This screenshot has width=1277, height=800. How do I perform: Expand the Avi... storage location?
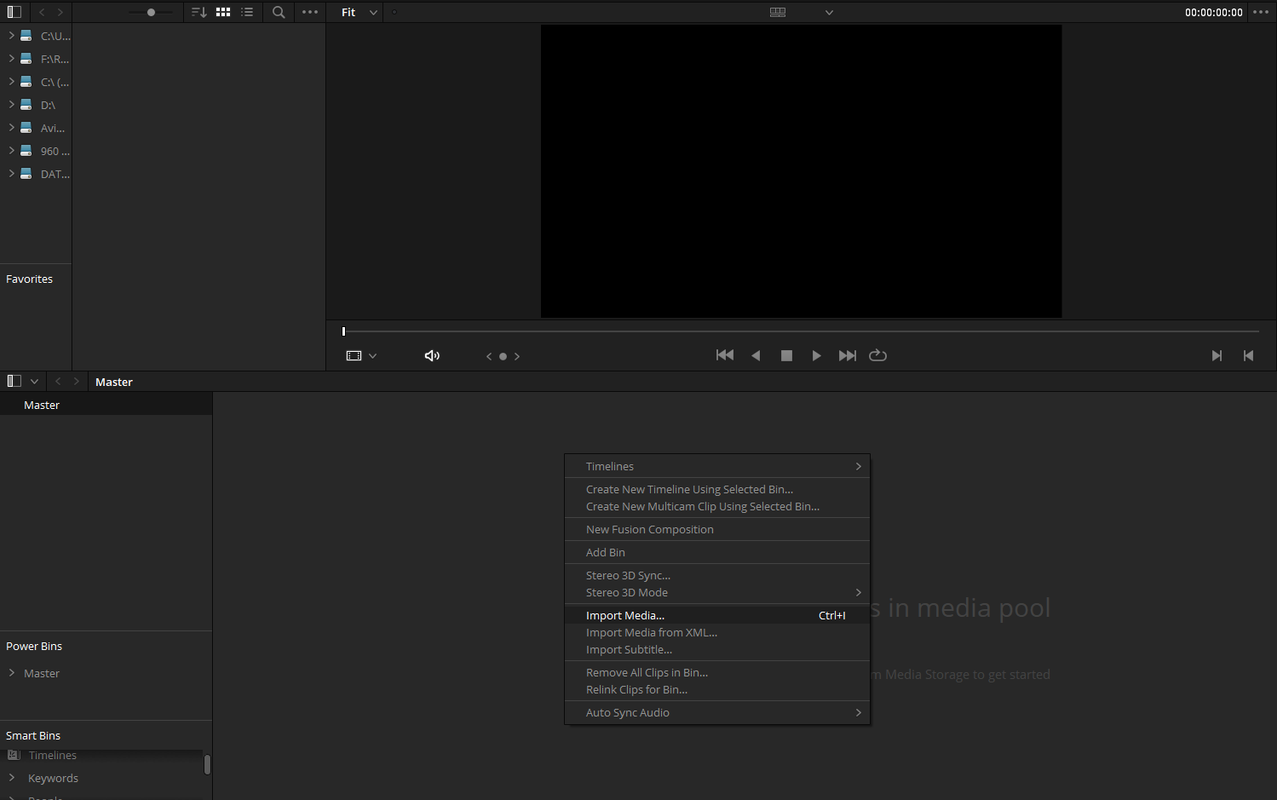(11, 127)
